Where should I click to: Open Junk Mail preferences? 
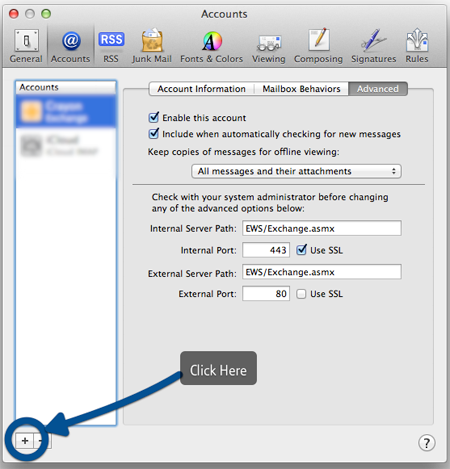click(x=152, y=46)
